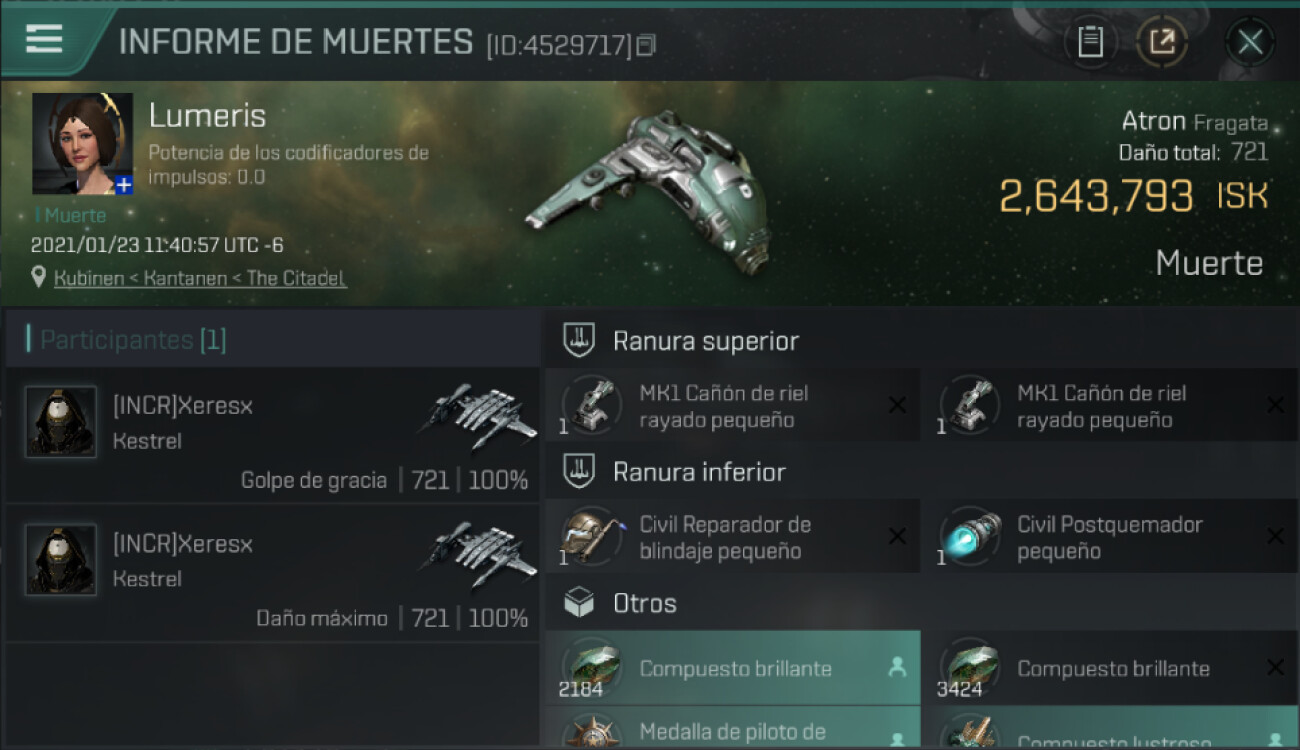This screenshot has width=1300, height=750.
Task: Select Compuesto brillante 3424 item
Action: click(x=1111, y=668)
